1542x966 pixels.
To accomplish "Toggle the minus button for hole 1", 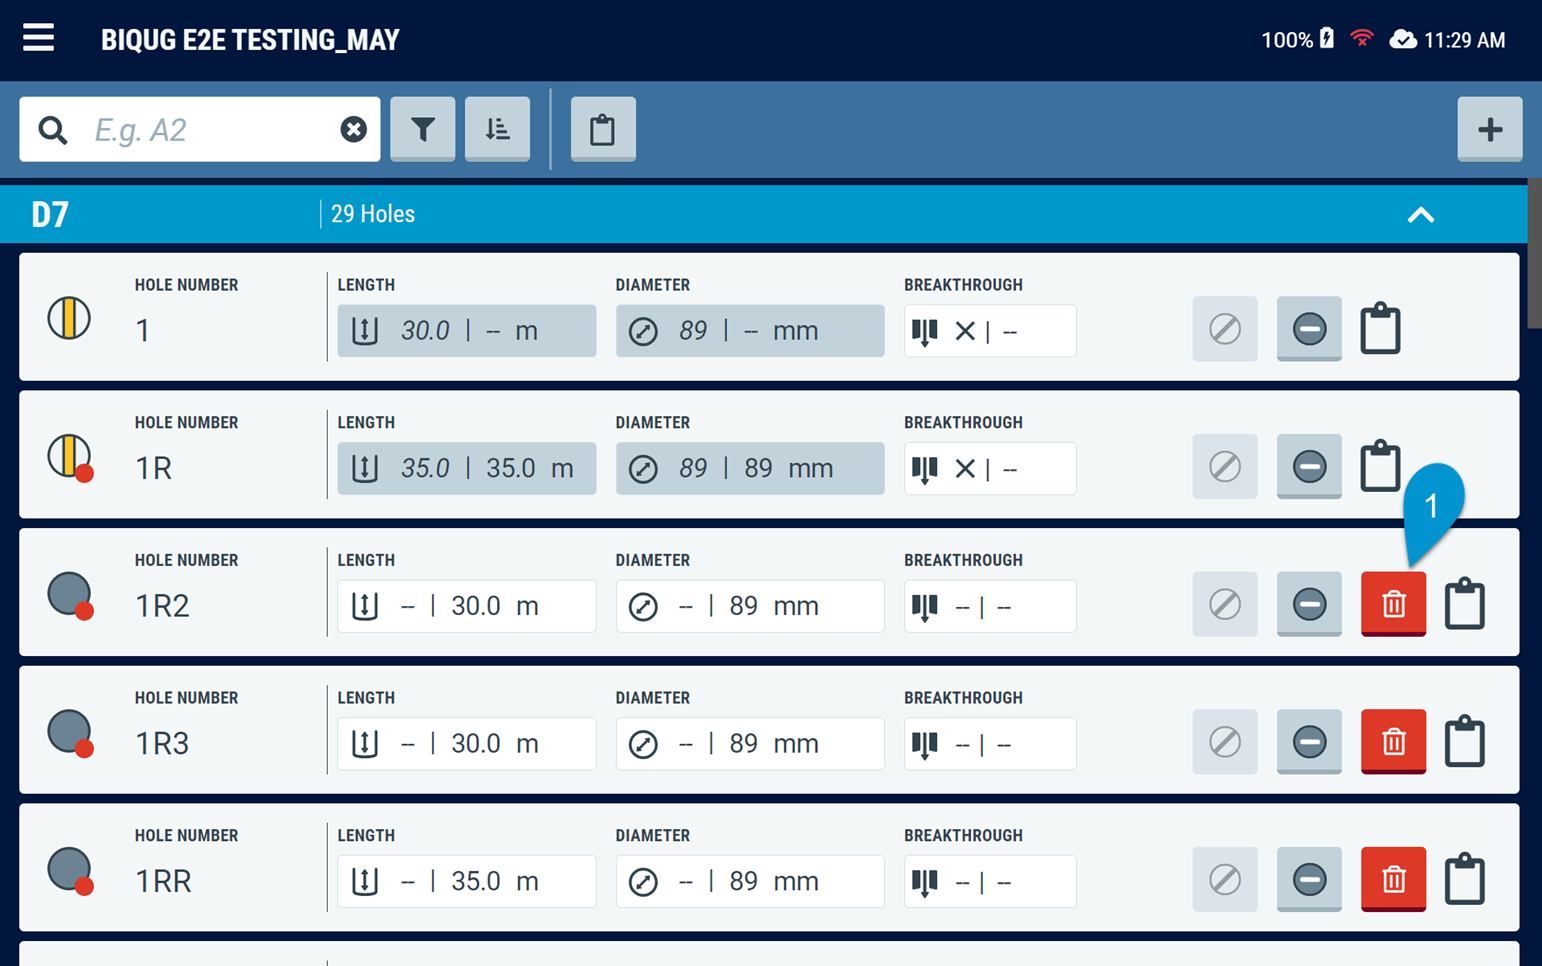I will [1308, 329].
